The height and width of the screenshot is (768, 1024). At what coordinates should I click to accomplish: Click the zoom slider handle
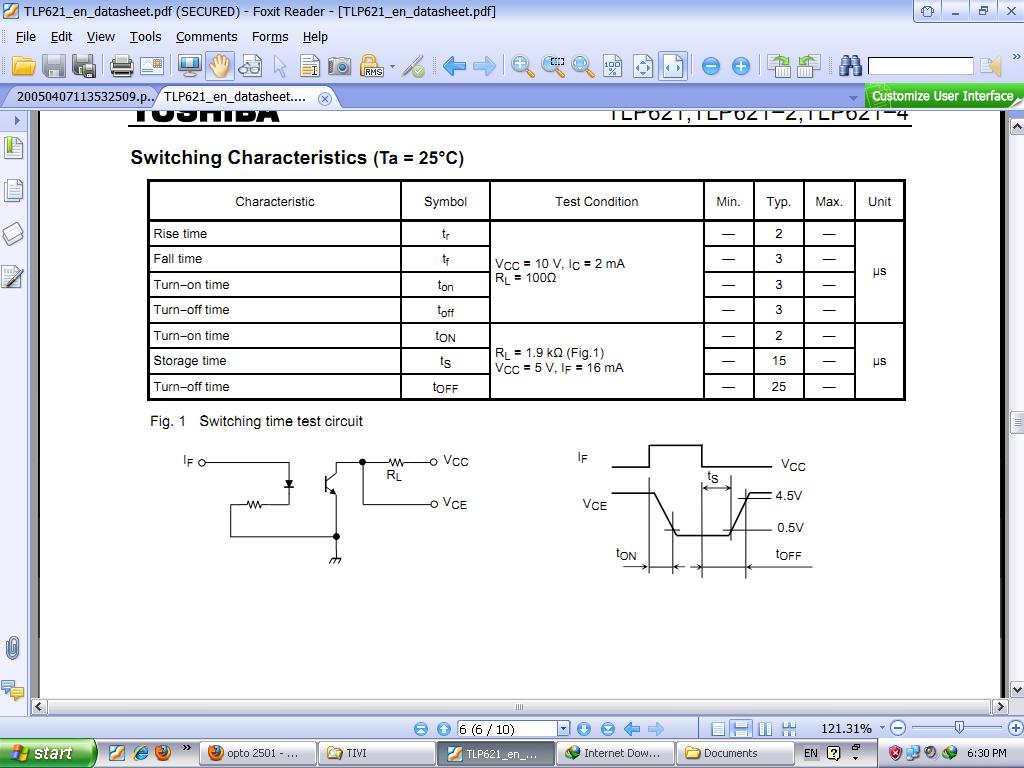pyautogui.click(x=959, y=728)
